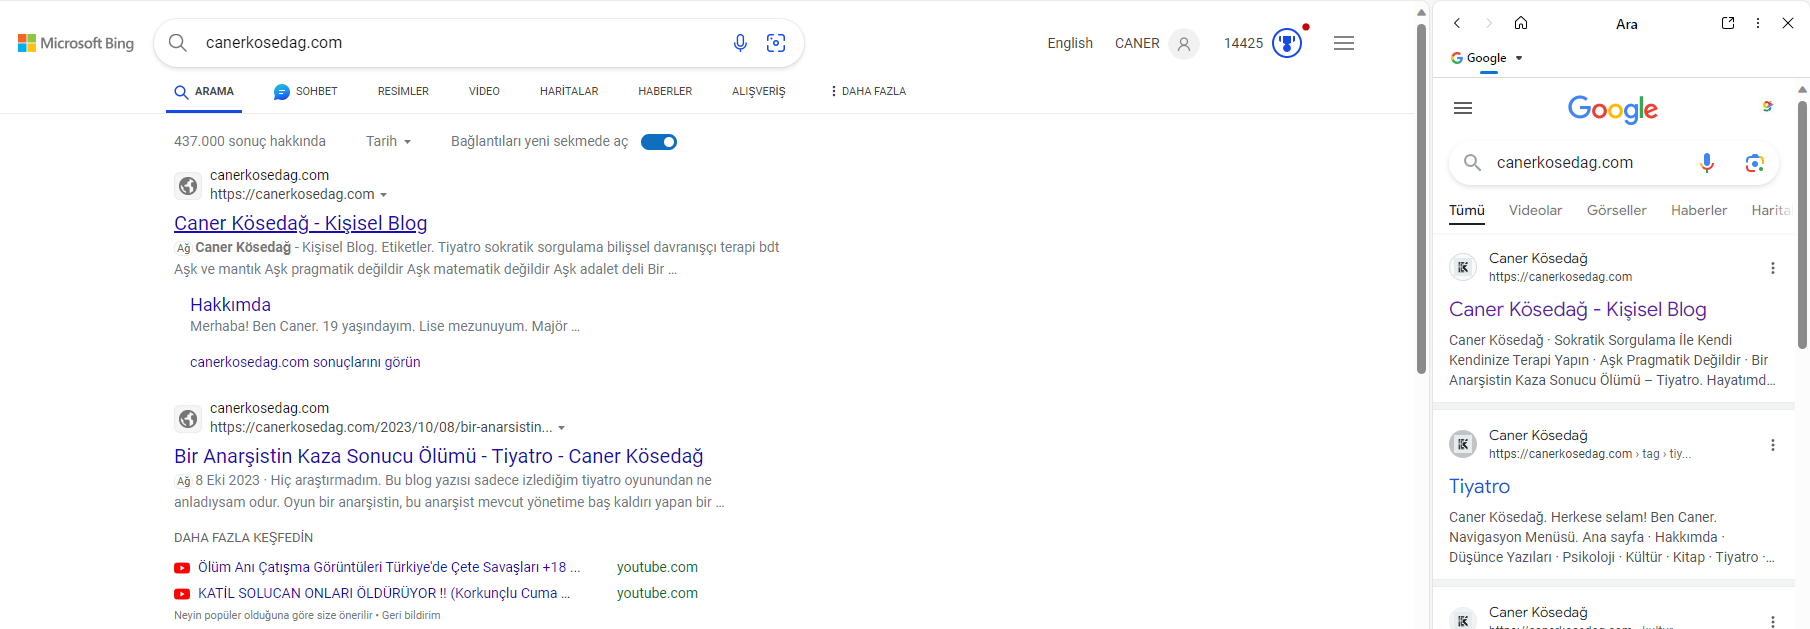The image size is (1810, 629).
Task: Start voice search with Bing microphone icon
Action: coord(740,43)
